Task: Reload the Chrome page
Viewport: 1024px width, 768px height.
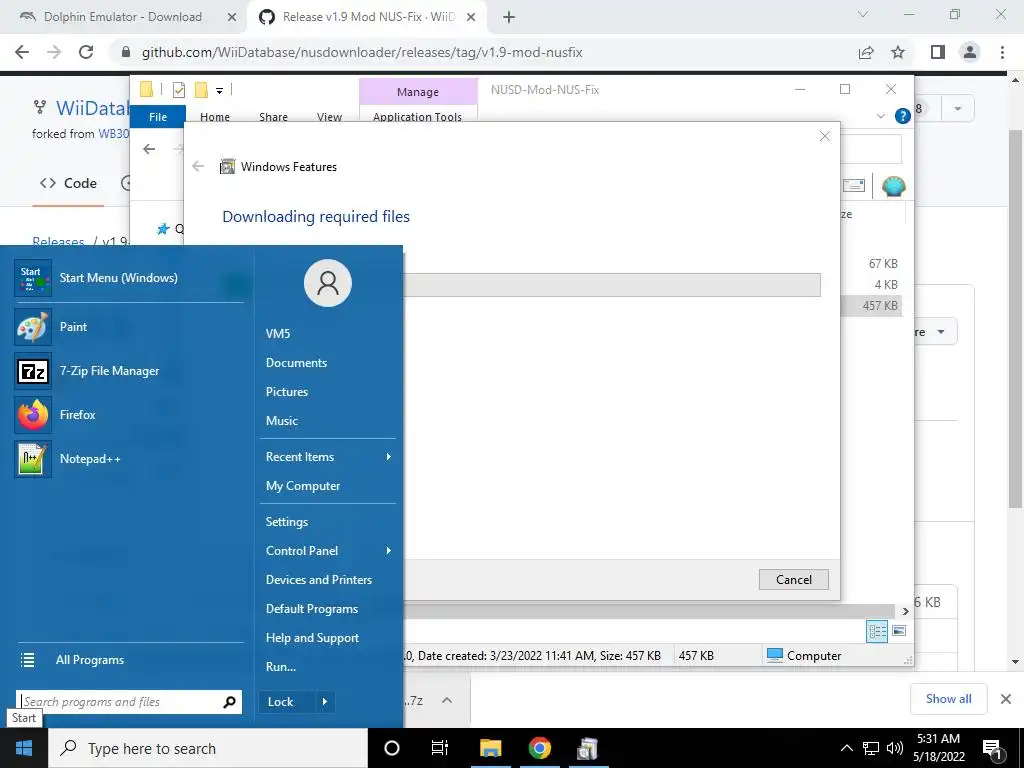Action: [86, 52]
